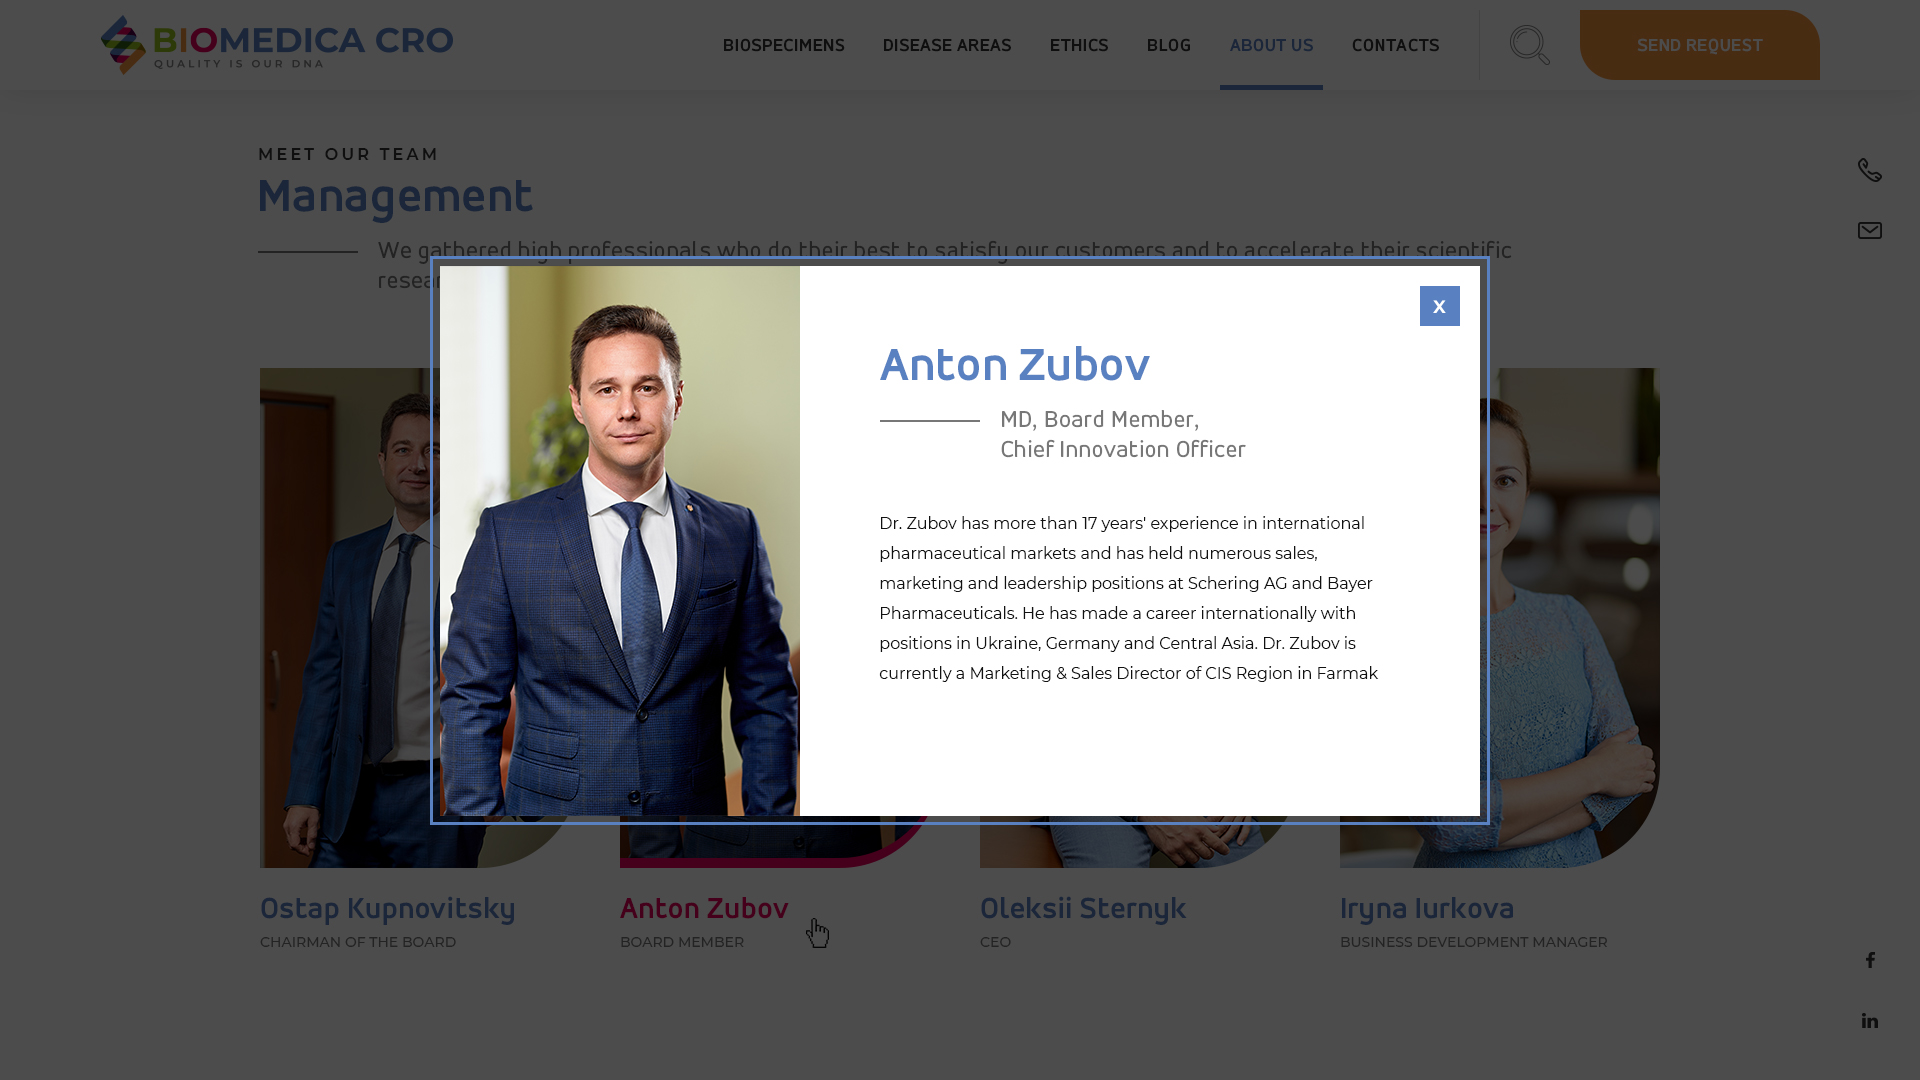Open the Contacts page
Screen dimensions: 1920x1080
[x=1395, y=46]
